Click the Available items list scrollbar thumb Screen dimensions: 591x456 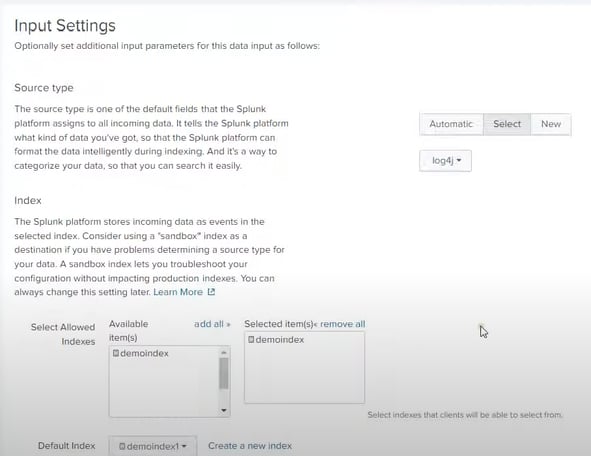pos(224,373)
